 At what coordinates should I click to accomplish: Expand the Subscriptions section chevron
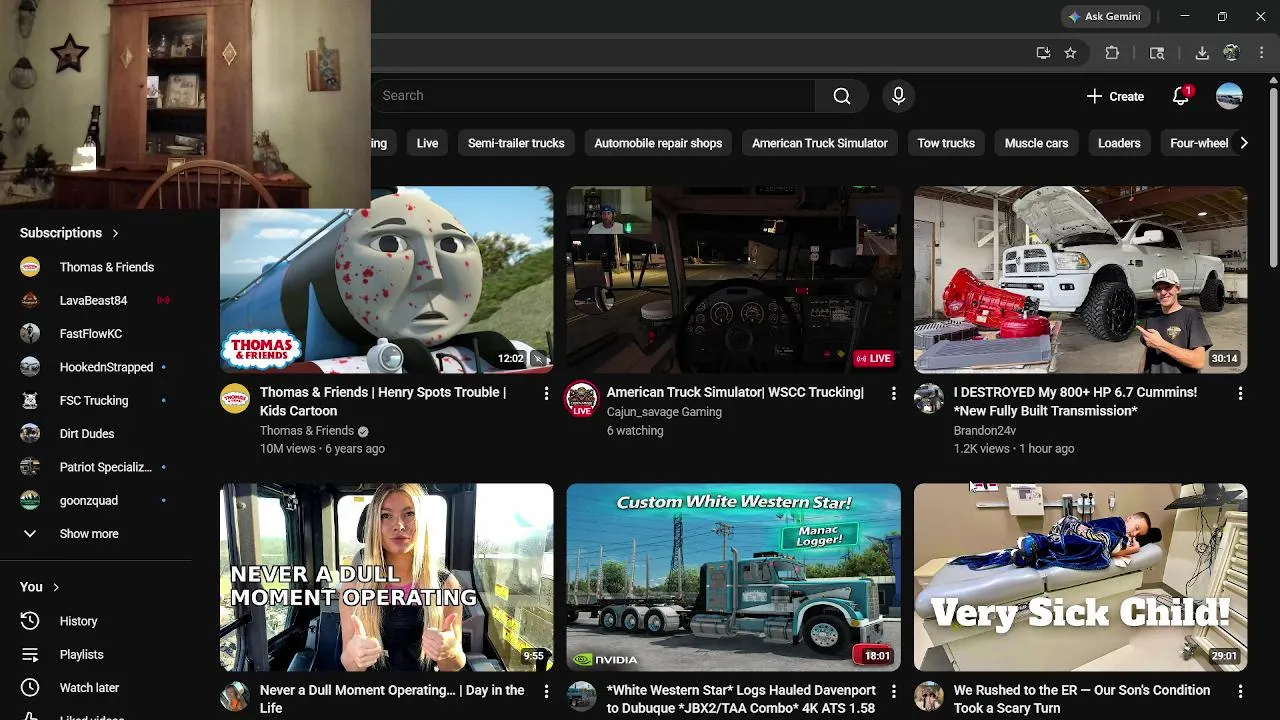(x=115, y=233)
